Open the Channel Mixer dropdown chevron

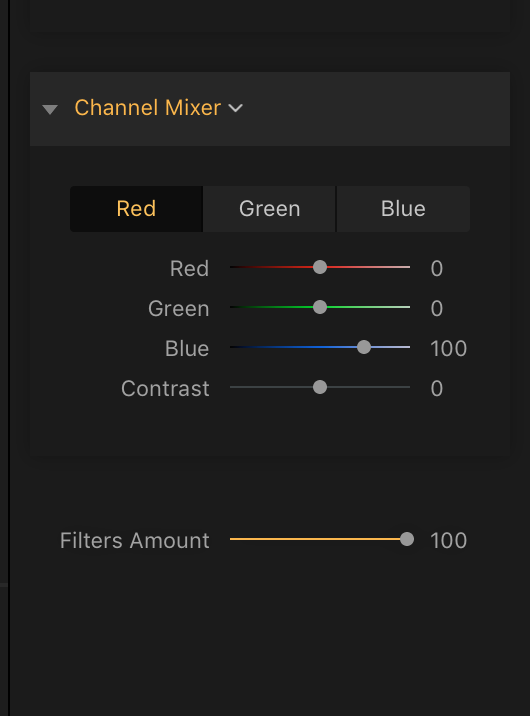pyautogui.click(x=236, y=108)
